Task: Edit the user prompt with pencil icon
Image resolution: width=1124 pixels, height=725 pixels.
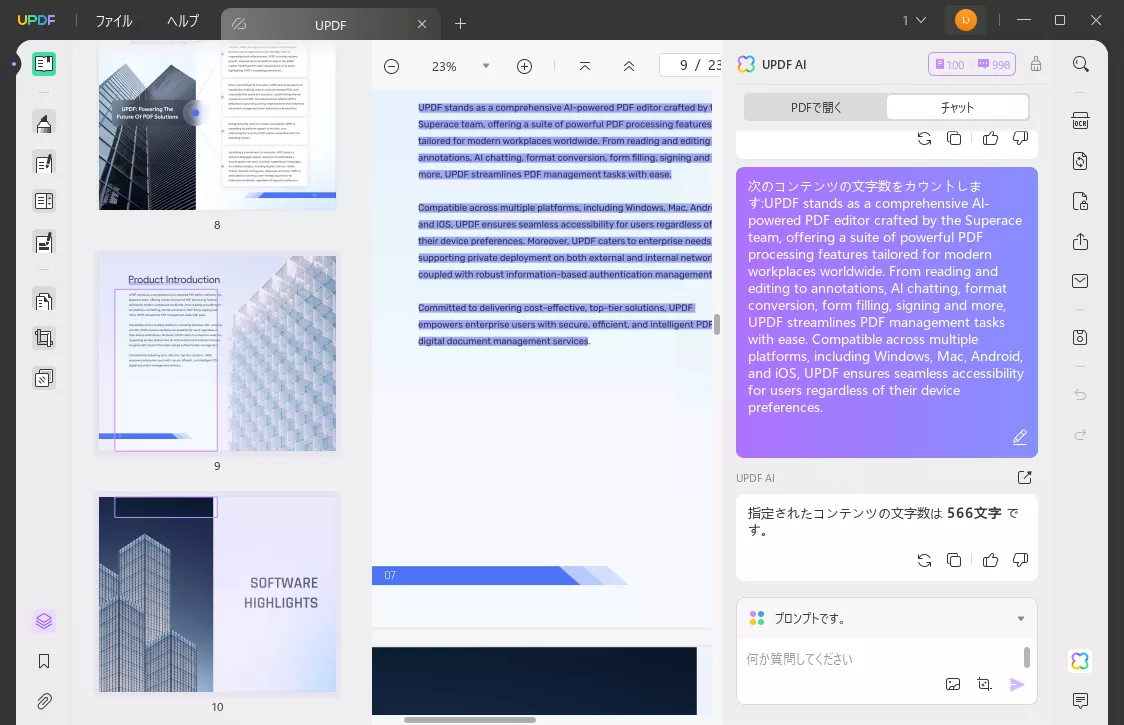Action: [1020, 437]
